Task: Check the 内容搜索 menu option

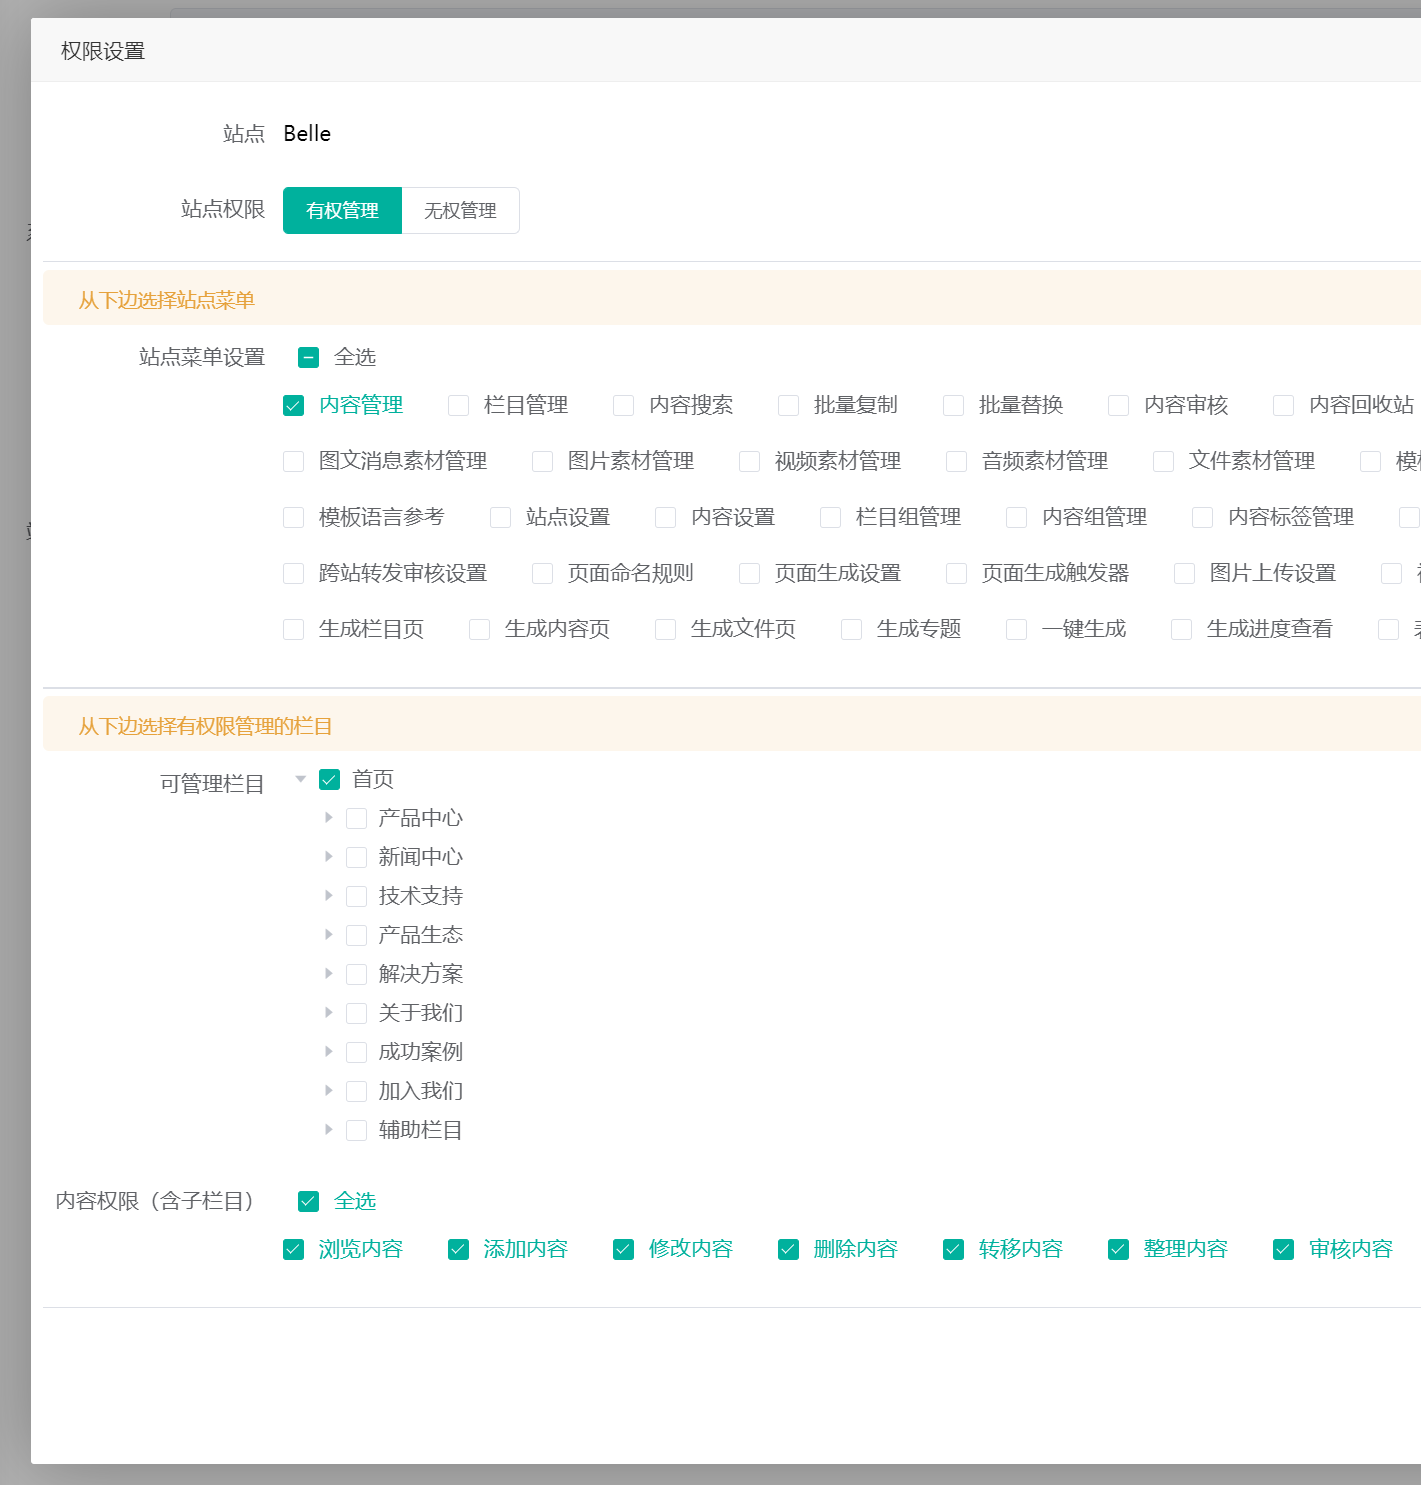Action: point(623,405)
